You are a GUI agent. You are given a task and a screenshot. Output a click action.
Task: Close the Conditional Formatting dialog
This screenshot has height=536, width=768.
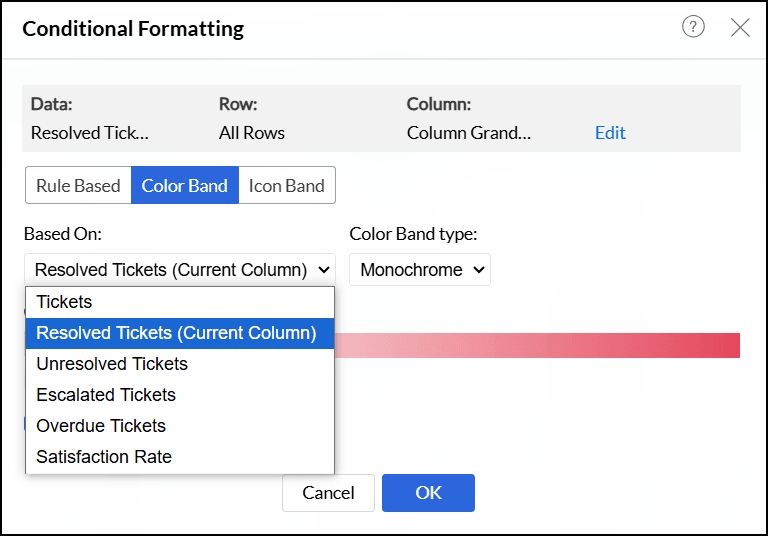pyautogui.click(x=740, y=27)
